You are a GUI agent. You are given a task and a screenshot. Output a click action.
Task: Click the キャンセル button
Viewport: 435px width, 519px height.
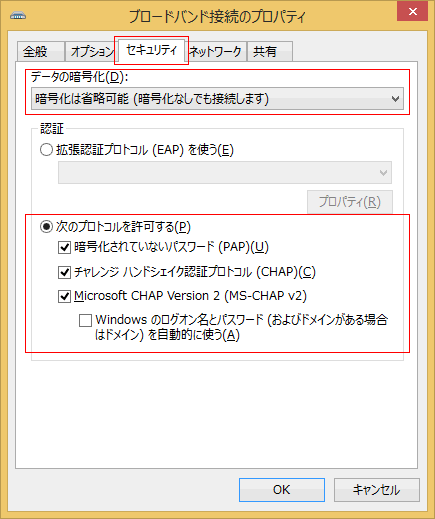[377, 490]
